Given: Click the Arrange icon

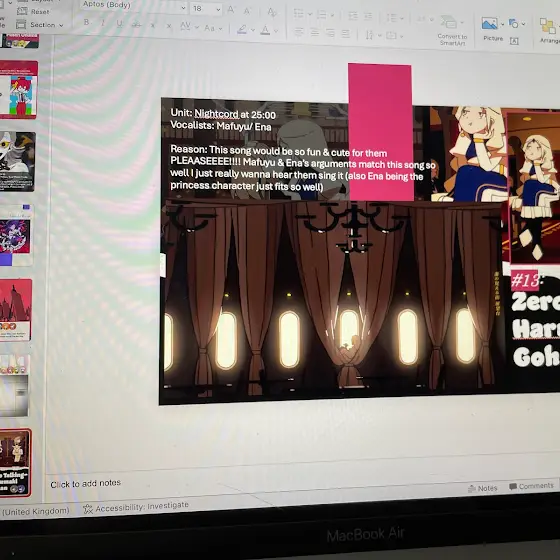Looking at the screenshot, I should [x=547, y=26].
